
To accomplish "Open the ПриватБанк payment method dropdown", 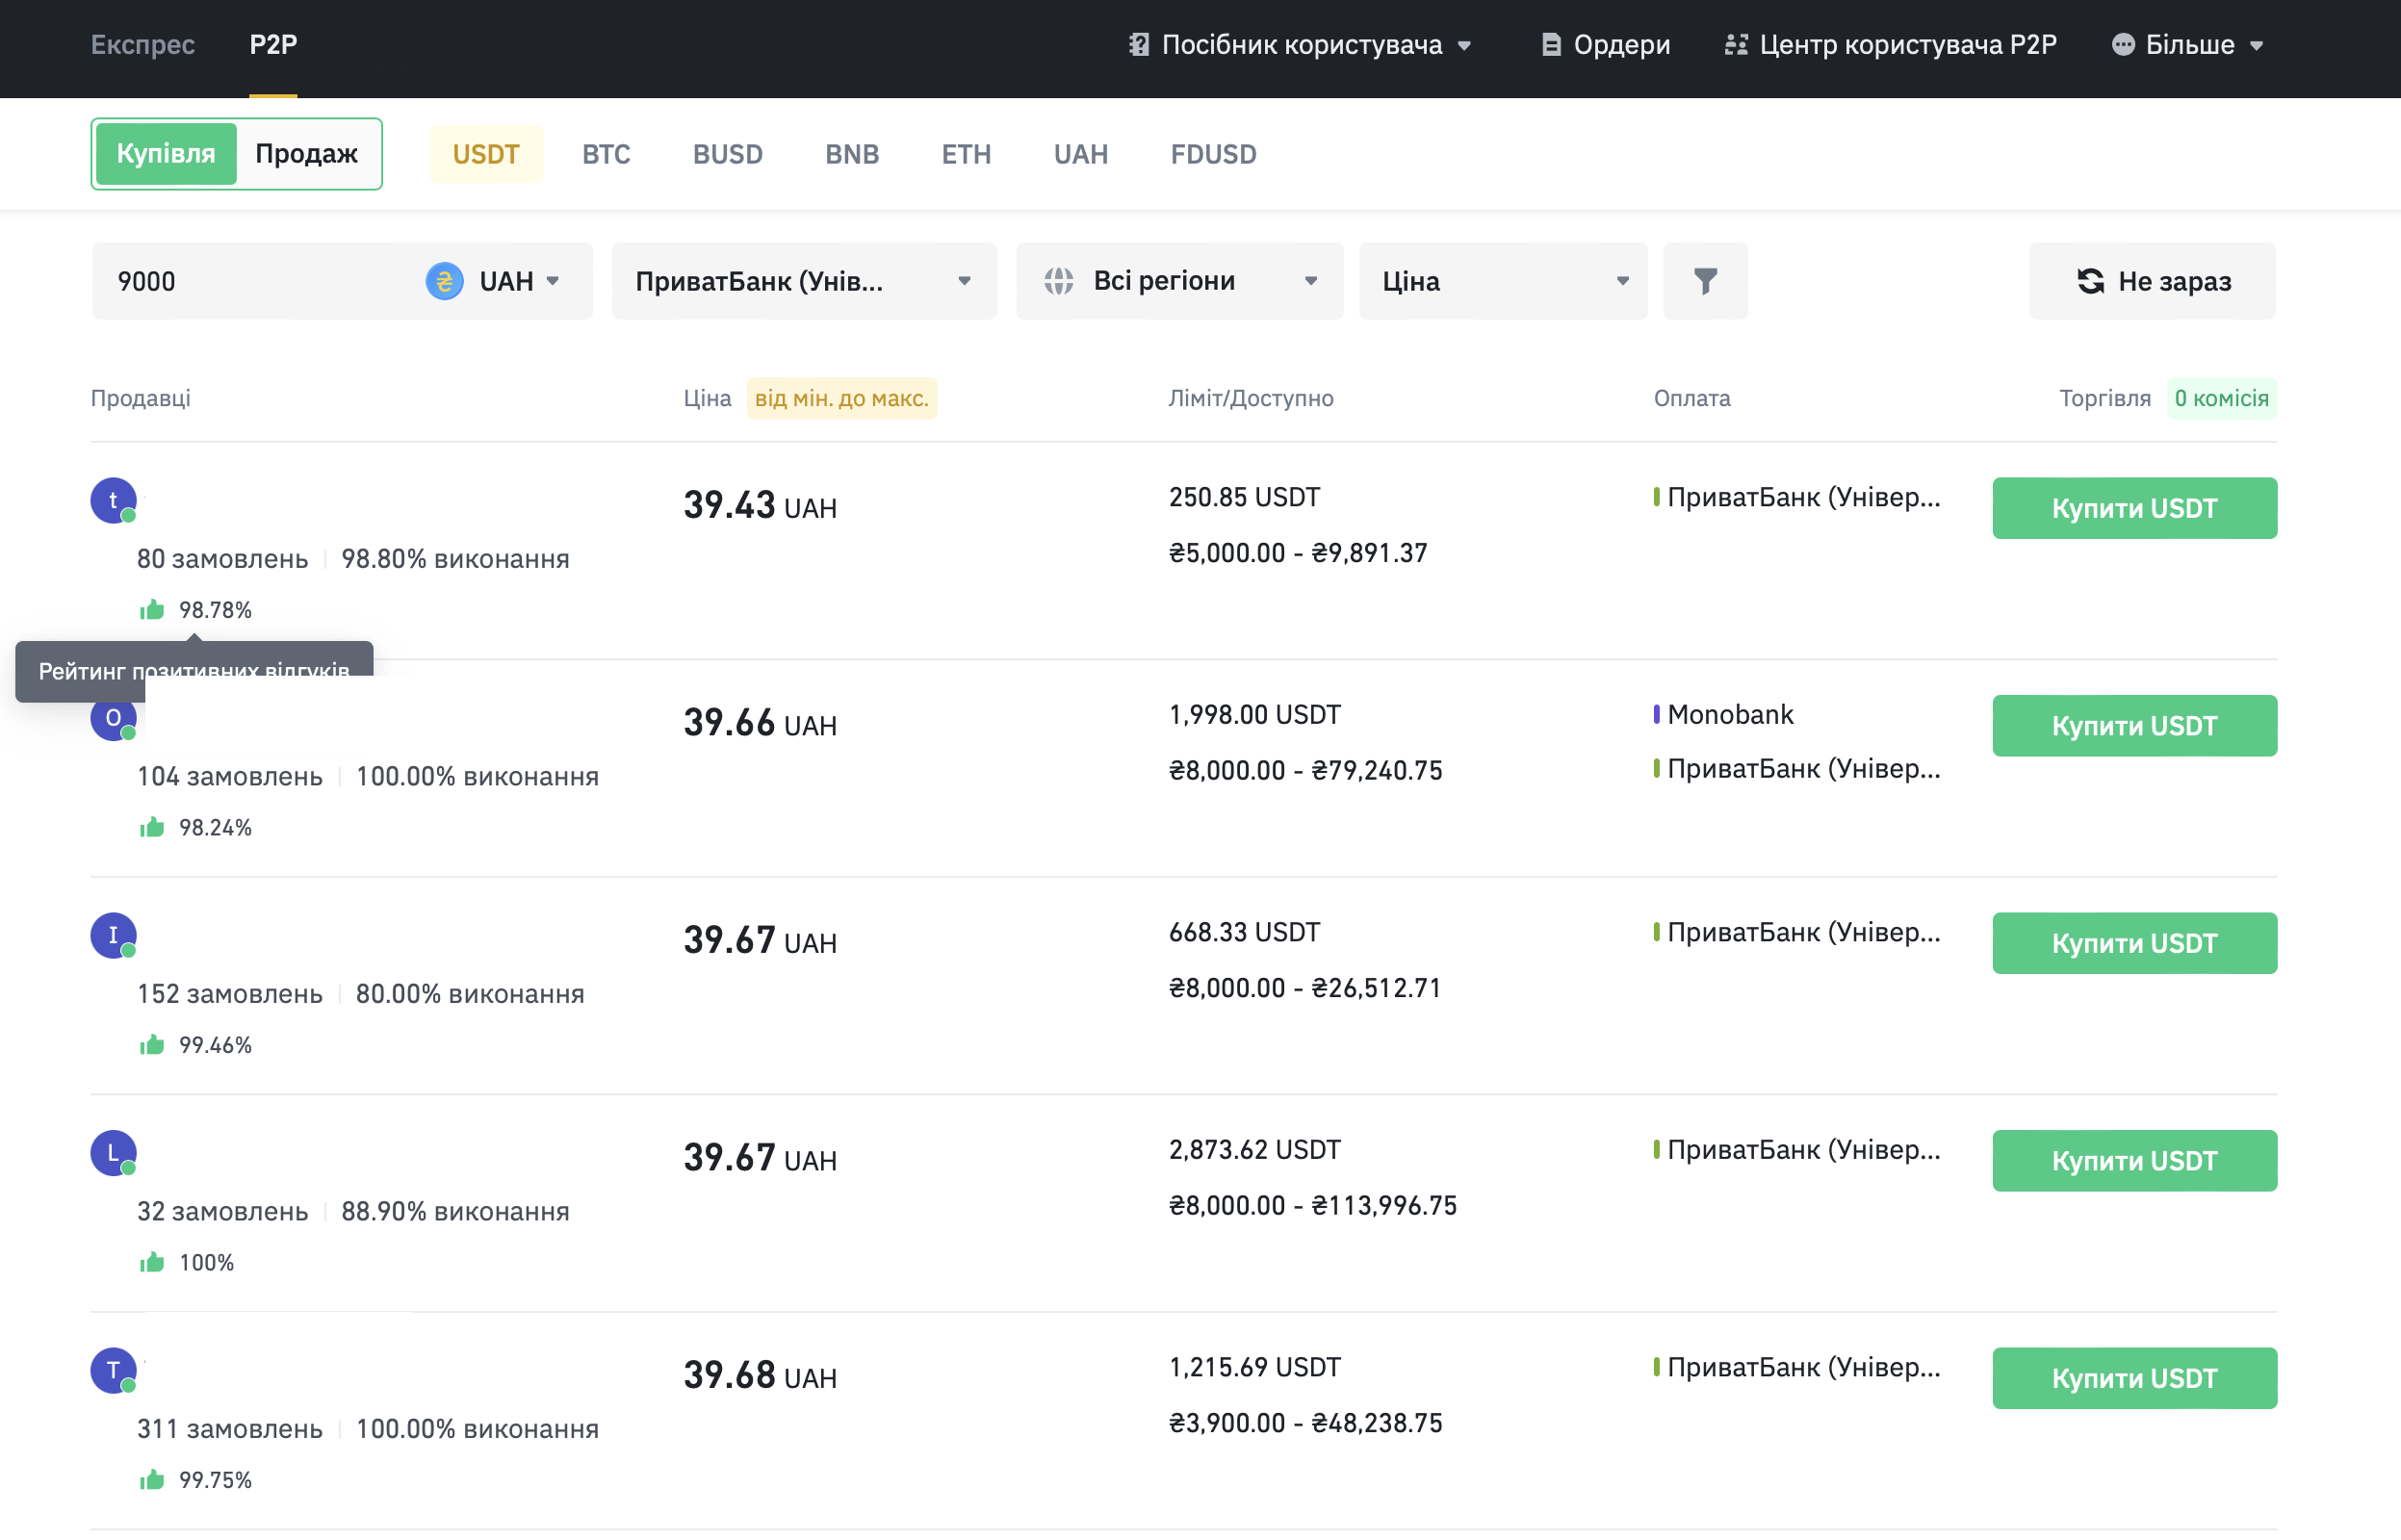I will pyautogui.click(x=803, y=281).
